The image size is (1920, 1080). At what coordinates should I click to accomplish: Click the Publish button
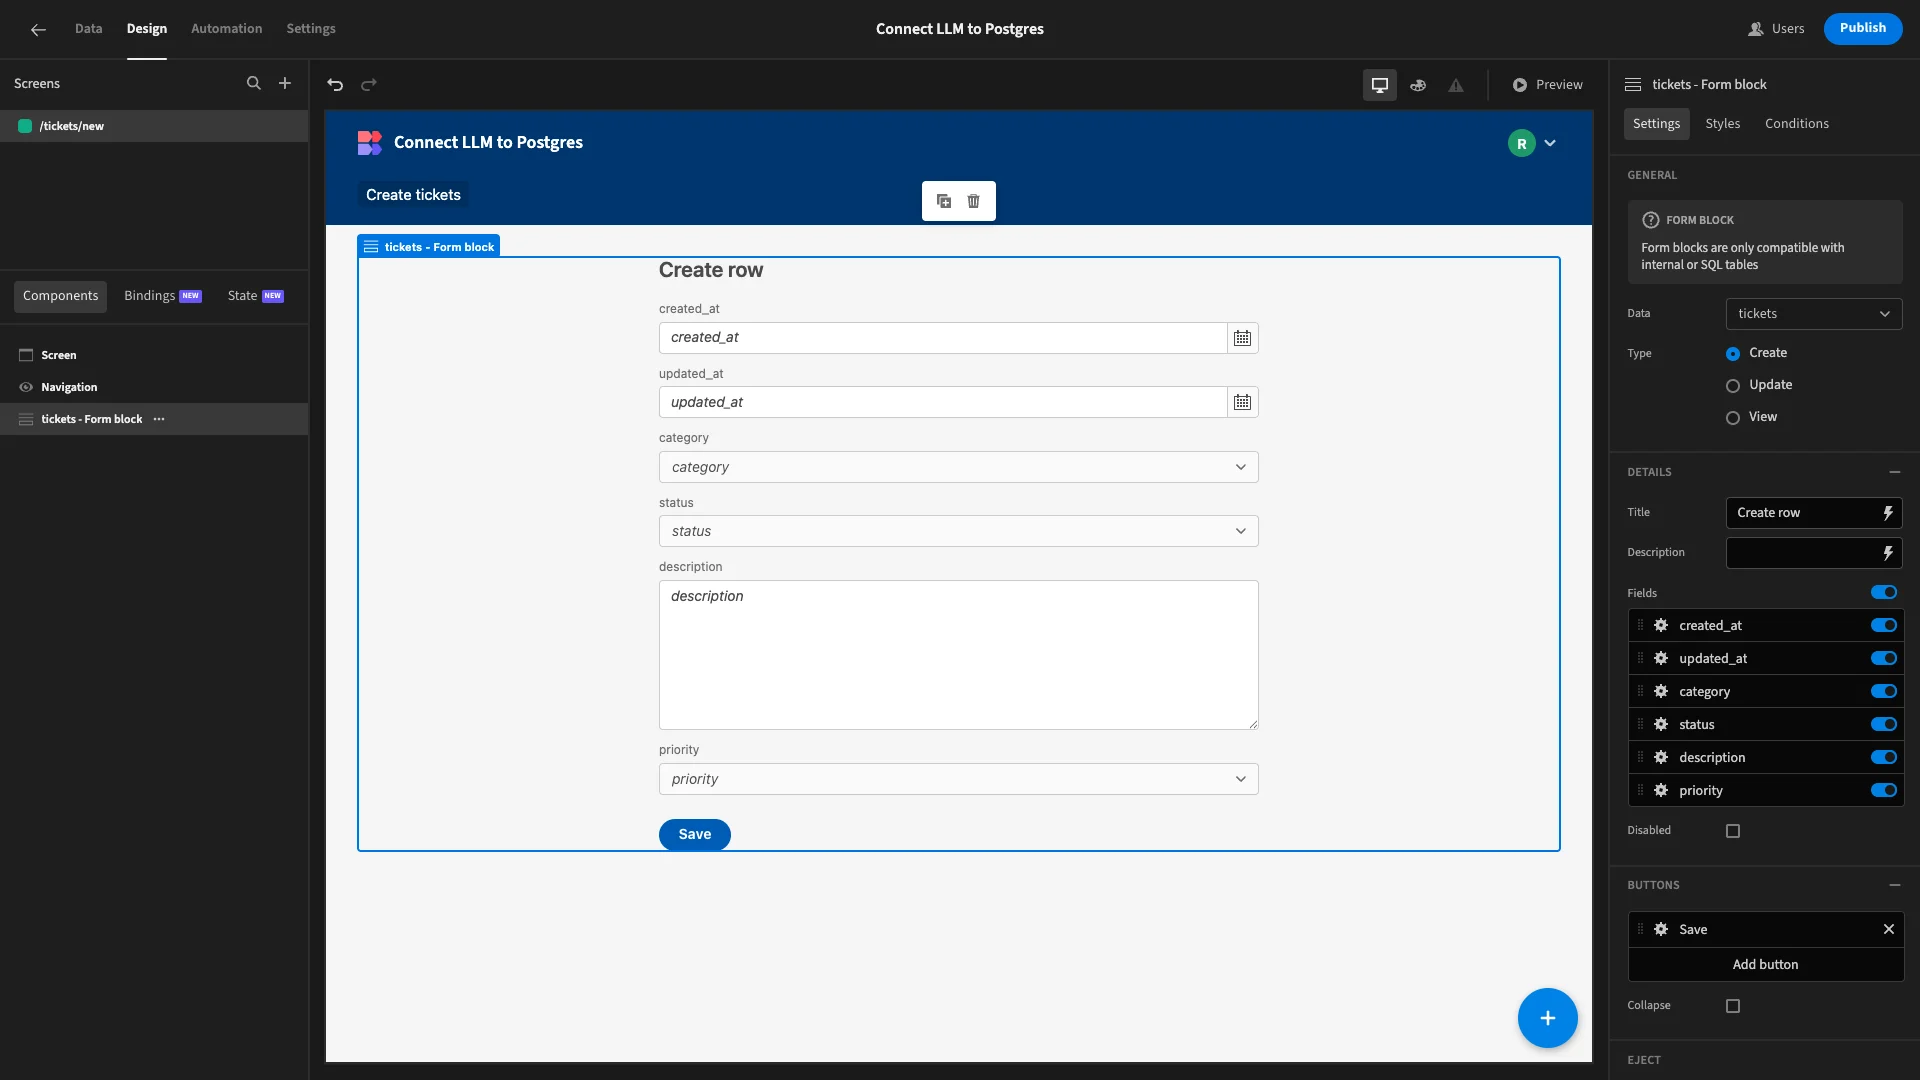[x=1862, y=28]
